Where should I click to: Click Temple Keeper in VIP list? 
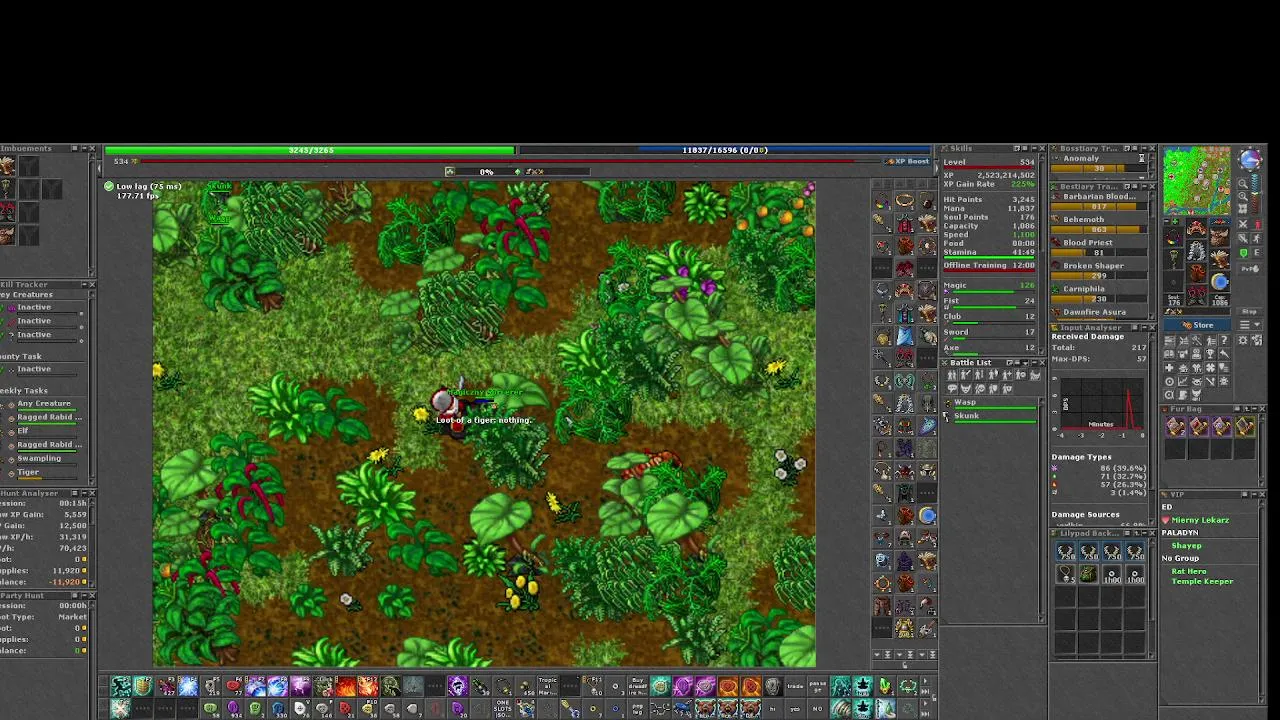point(1202,581)
